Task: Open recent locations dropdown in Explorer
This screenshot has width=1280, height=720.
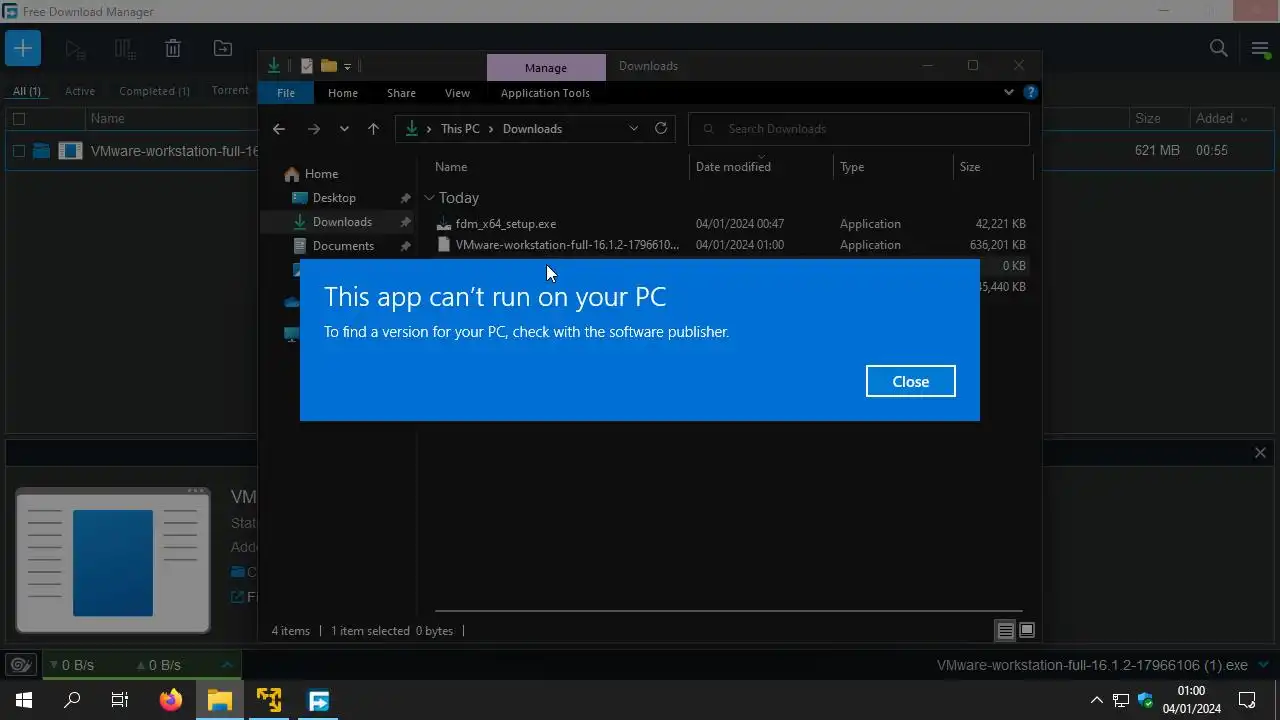Action: pos(344,129)
